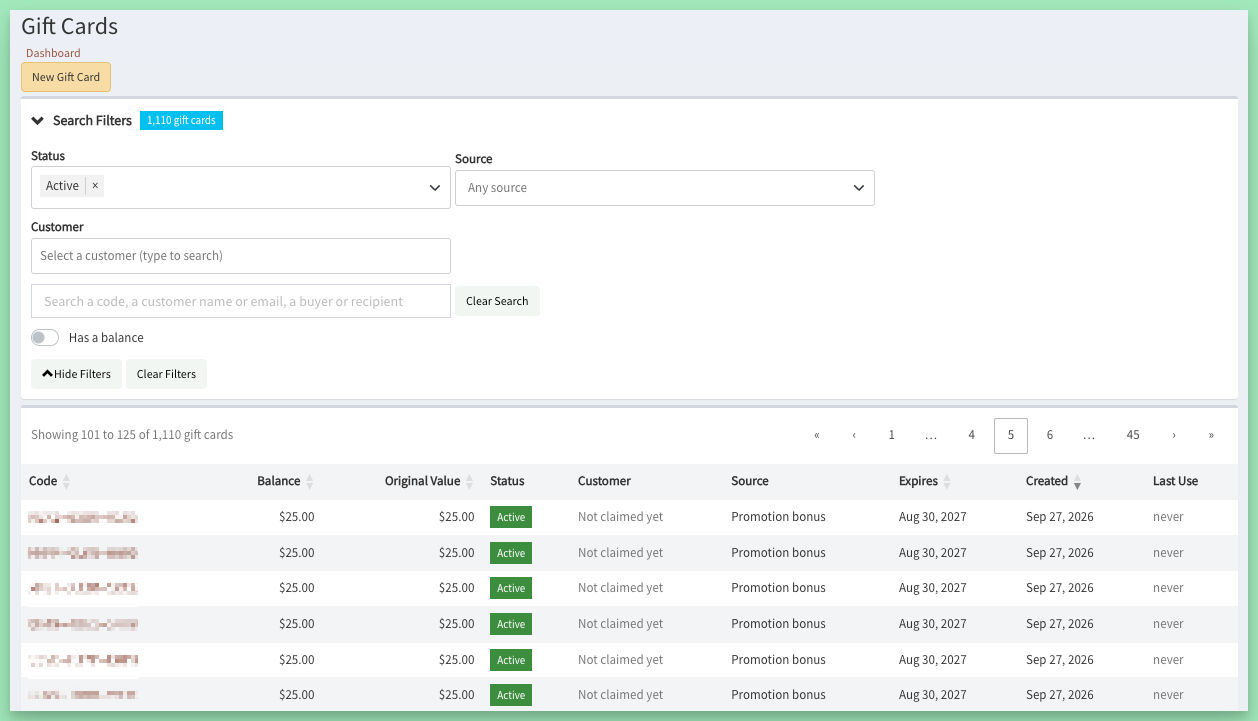Click the Customer column header
1258x721 pixels.
pyautogui.click(x=604, y=481)
